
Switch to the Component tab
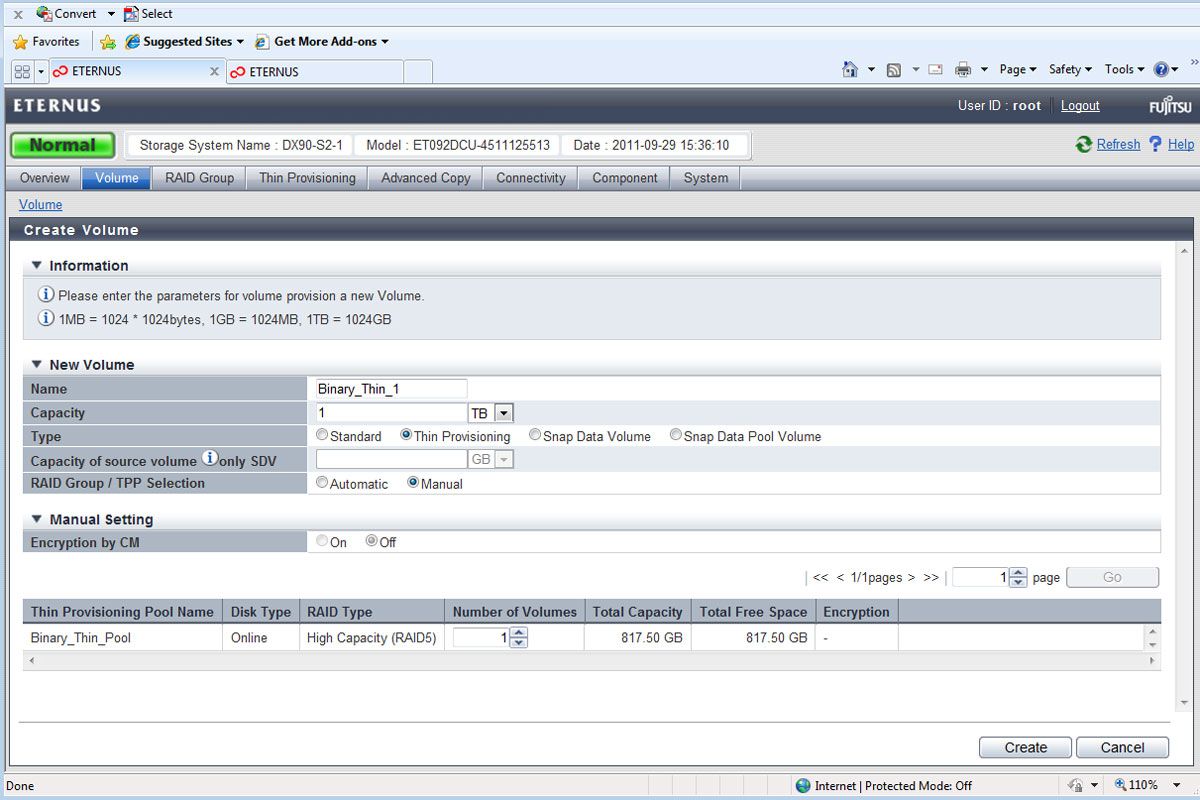[x=625, y=178]
